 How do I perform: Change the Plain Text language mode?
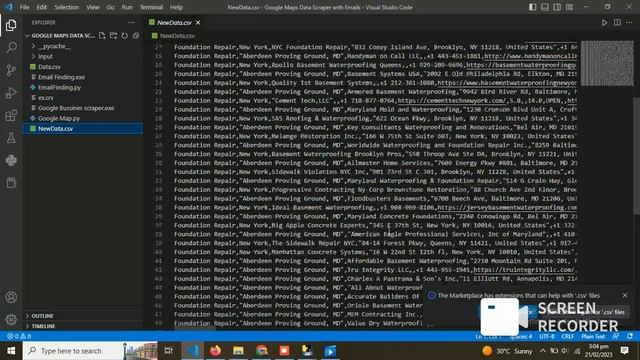(x=593, y=336)
